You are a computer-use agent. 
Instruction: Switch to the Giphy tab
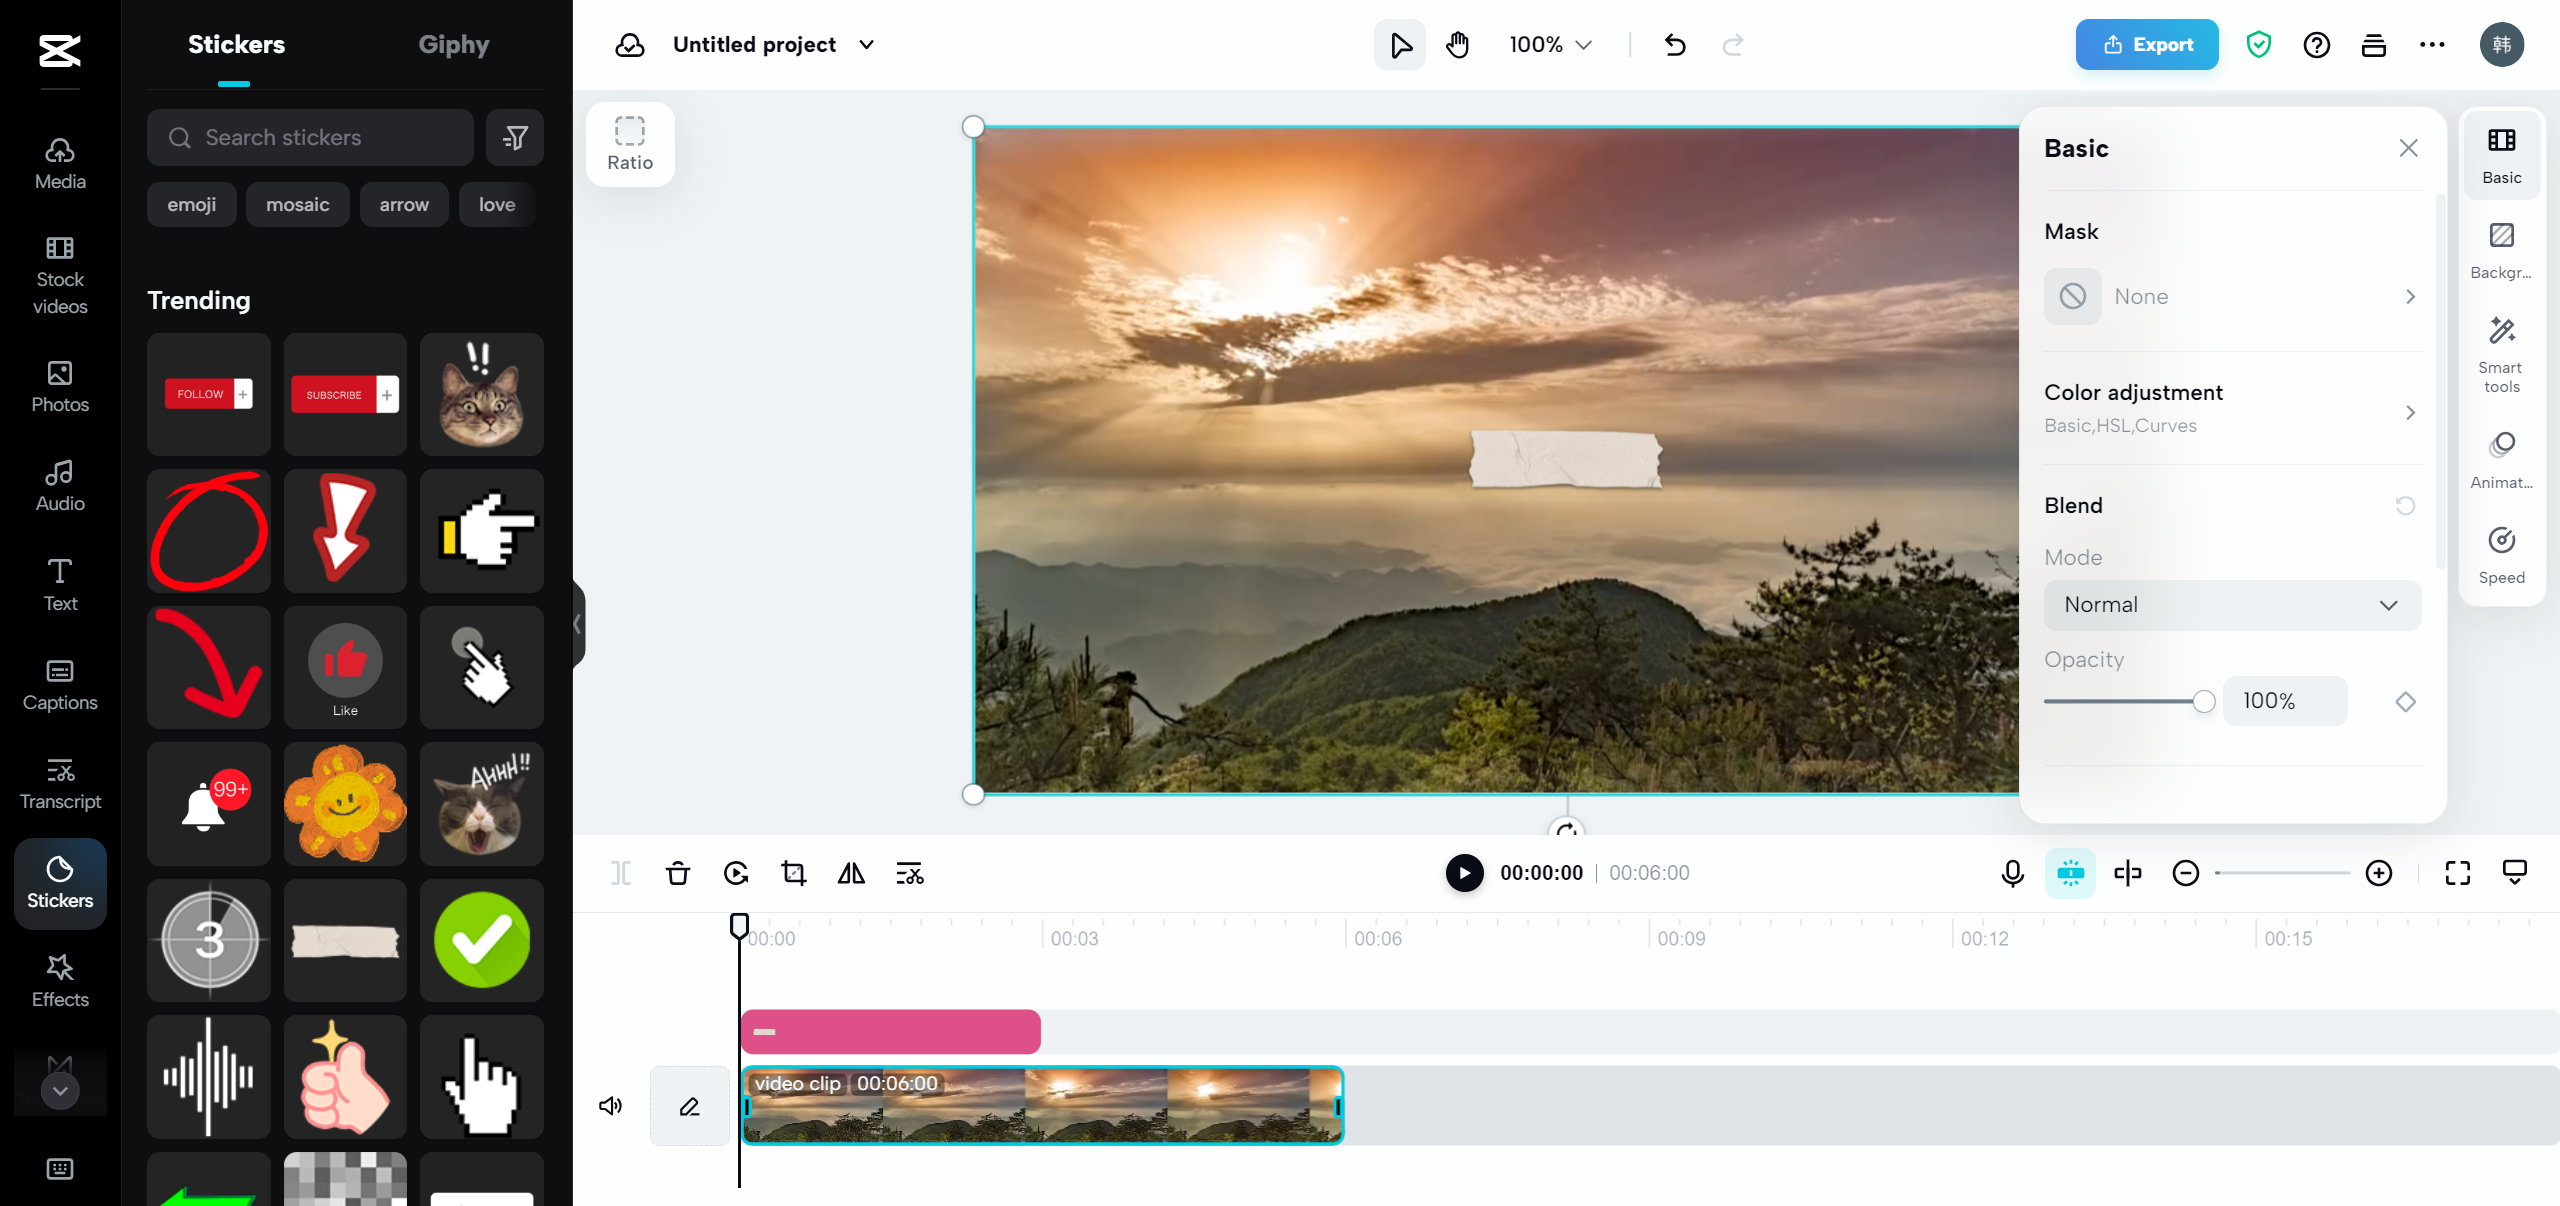[454, 44]
